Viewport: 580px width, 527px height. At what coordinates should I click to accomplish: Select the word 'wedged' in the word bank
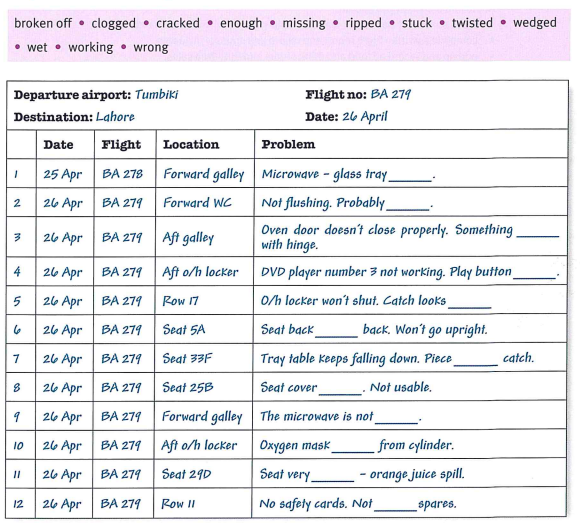click(535, 23)
